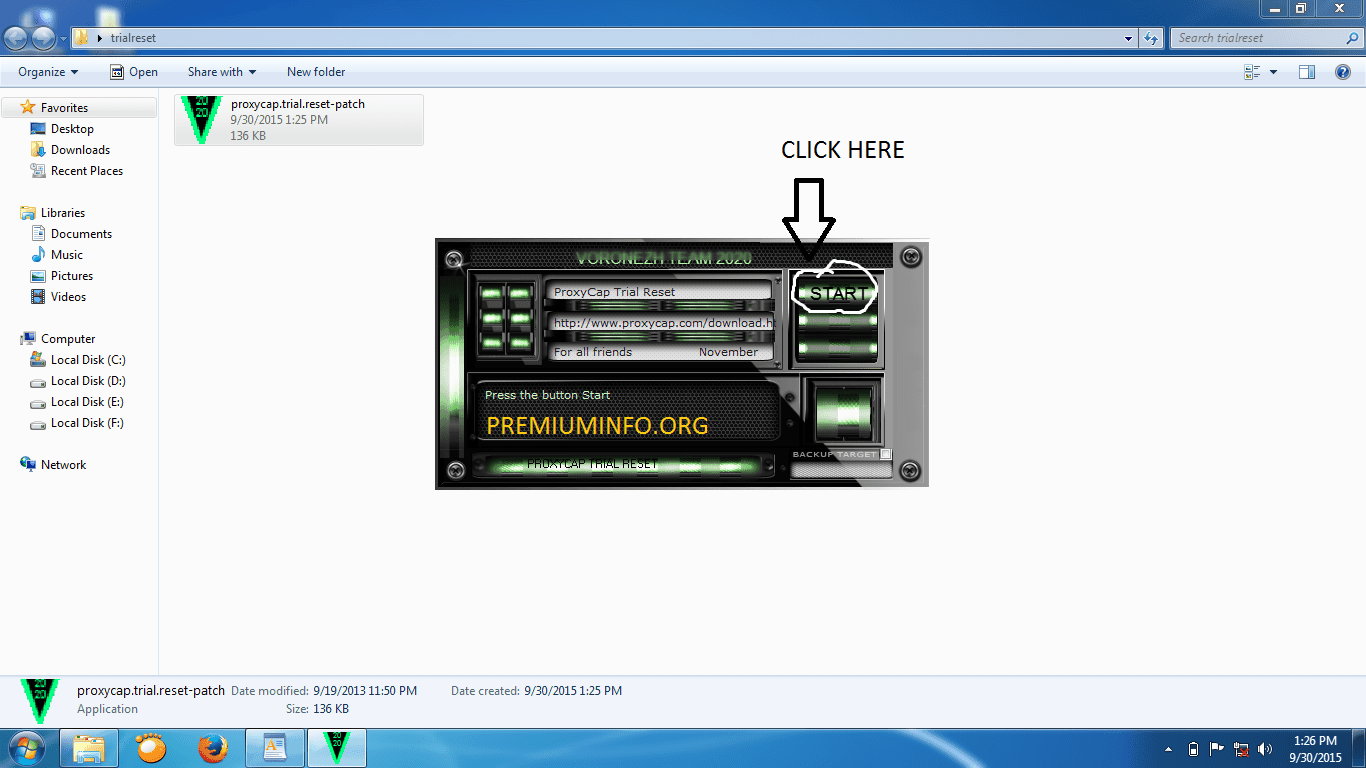Viewport: 1366px width, 768px height.
Task: Click the PROXYCAP TRIAL RESET progress bar
Action: 623,465
